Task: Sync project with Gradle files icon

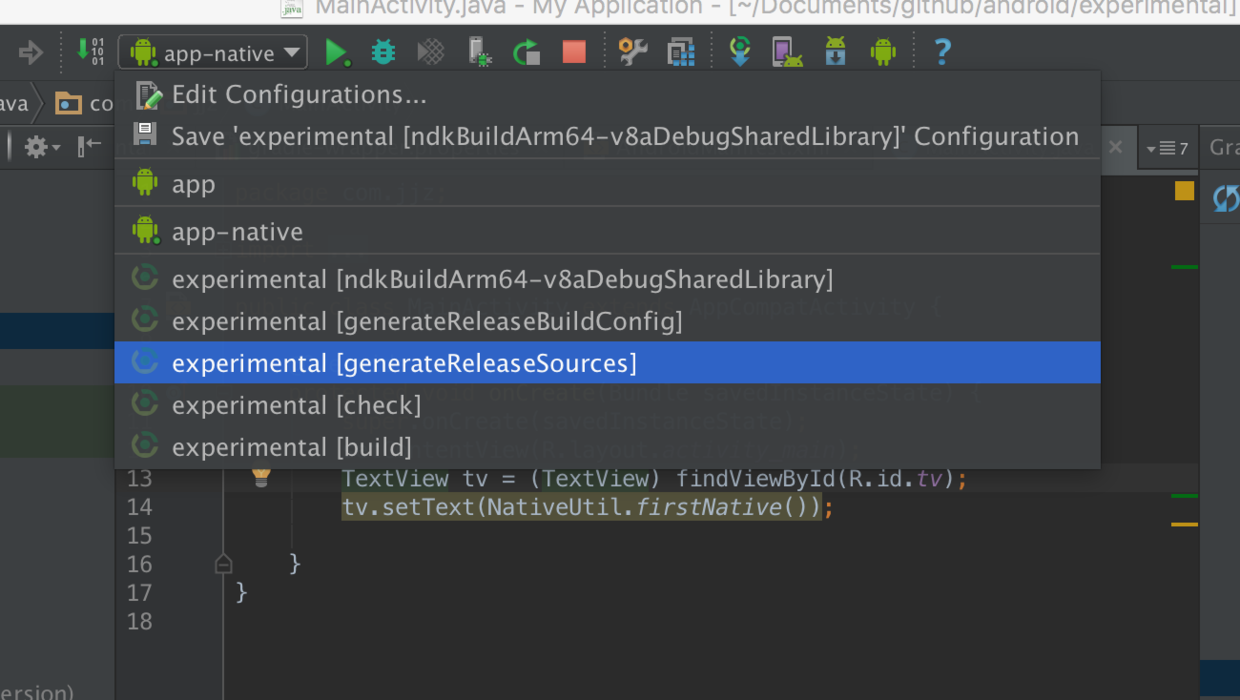Action: coord(740,52)
